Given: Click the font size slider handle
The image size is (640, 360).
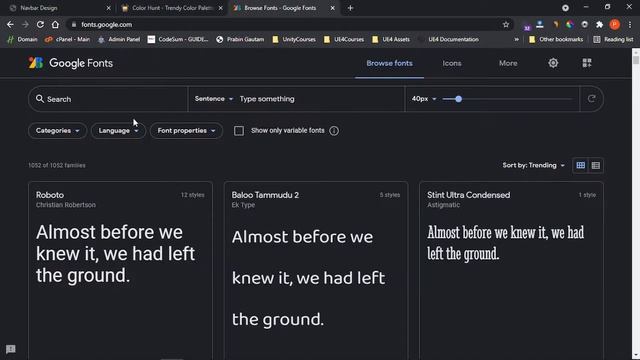Looking at the screenshot, I should point(458,99).
